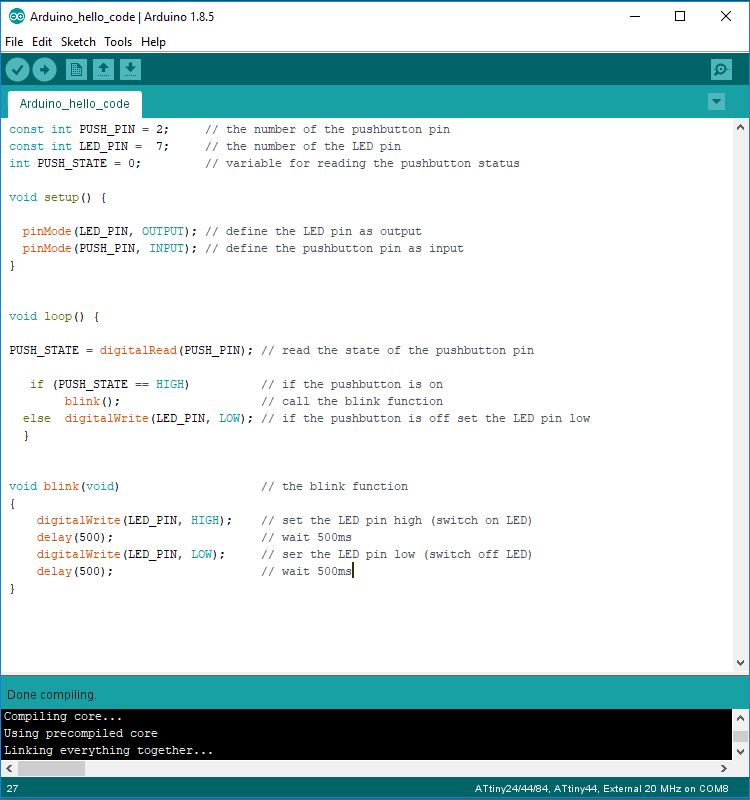Click the Arduino logo in title bar
Screen dimensions: 750x800
tap(17, 16)
